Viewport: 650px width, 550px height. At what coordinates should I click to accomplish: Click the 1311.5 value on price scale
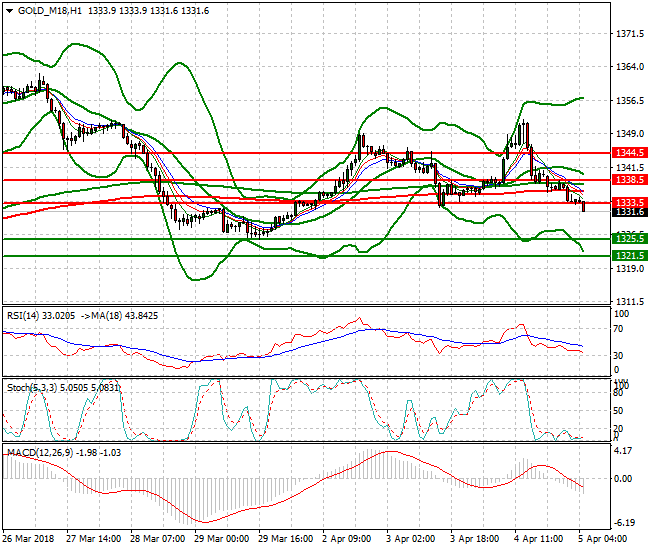(x=628, y=302)
